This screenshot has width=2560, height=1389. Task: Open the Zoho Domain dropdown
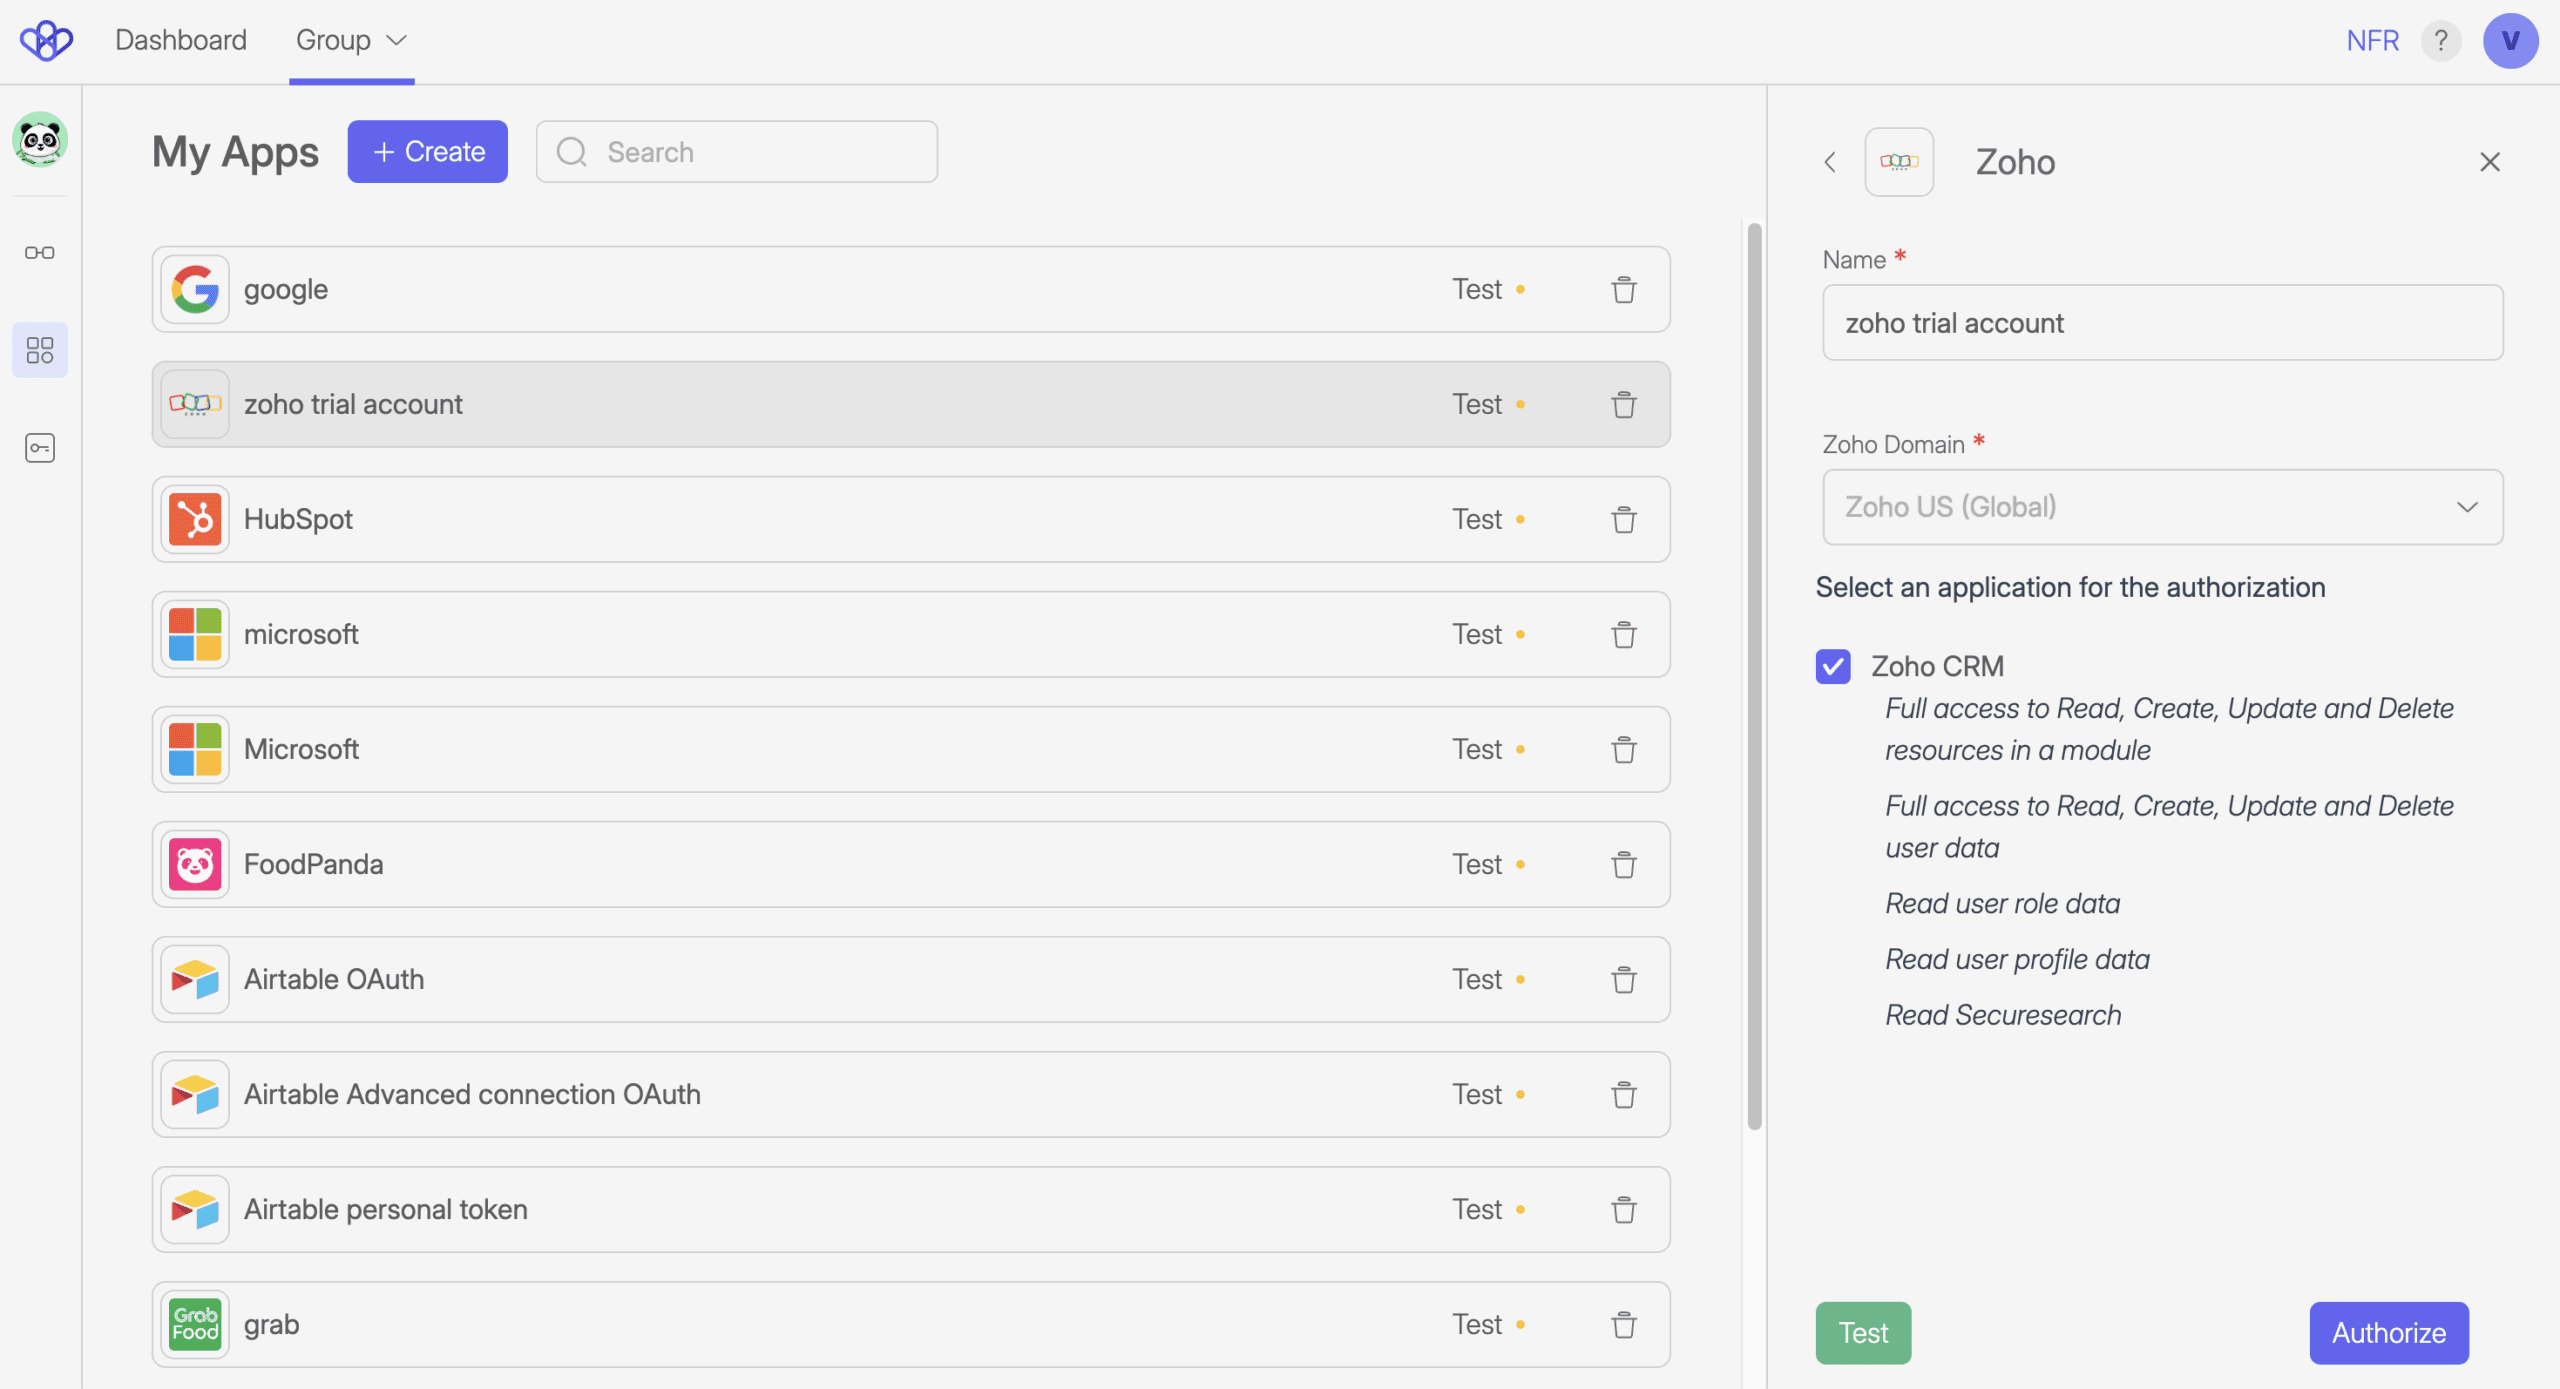coord(2162,507)
